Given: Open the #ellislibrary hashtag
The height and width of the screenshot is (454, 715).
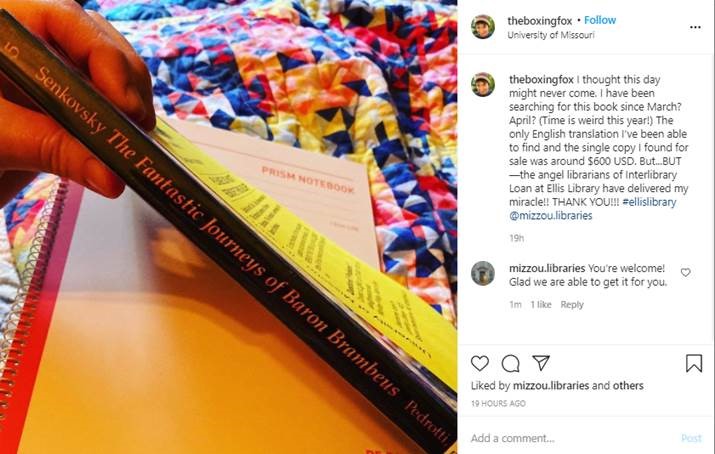Looking at the screenshot, I should click(x=649, y=202).
